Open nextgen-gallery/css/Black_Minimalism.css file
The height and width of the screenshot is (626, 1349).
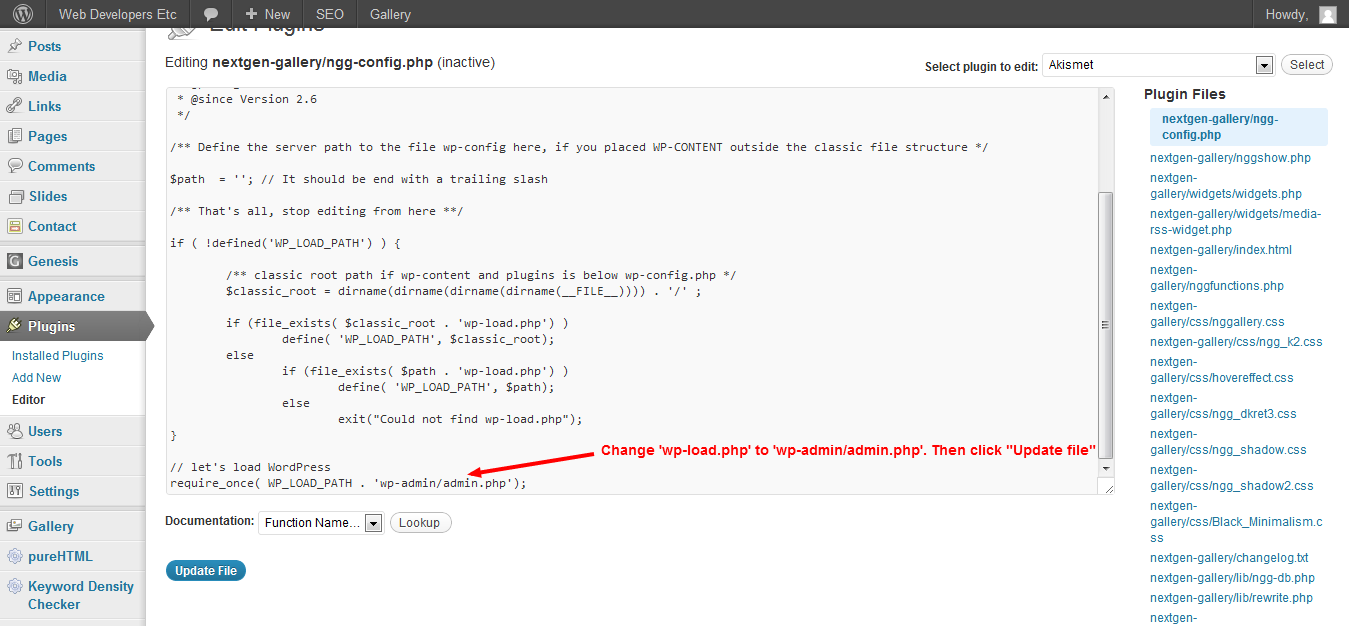(x=1235, y=521)
